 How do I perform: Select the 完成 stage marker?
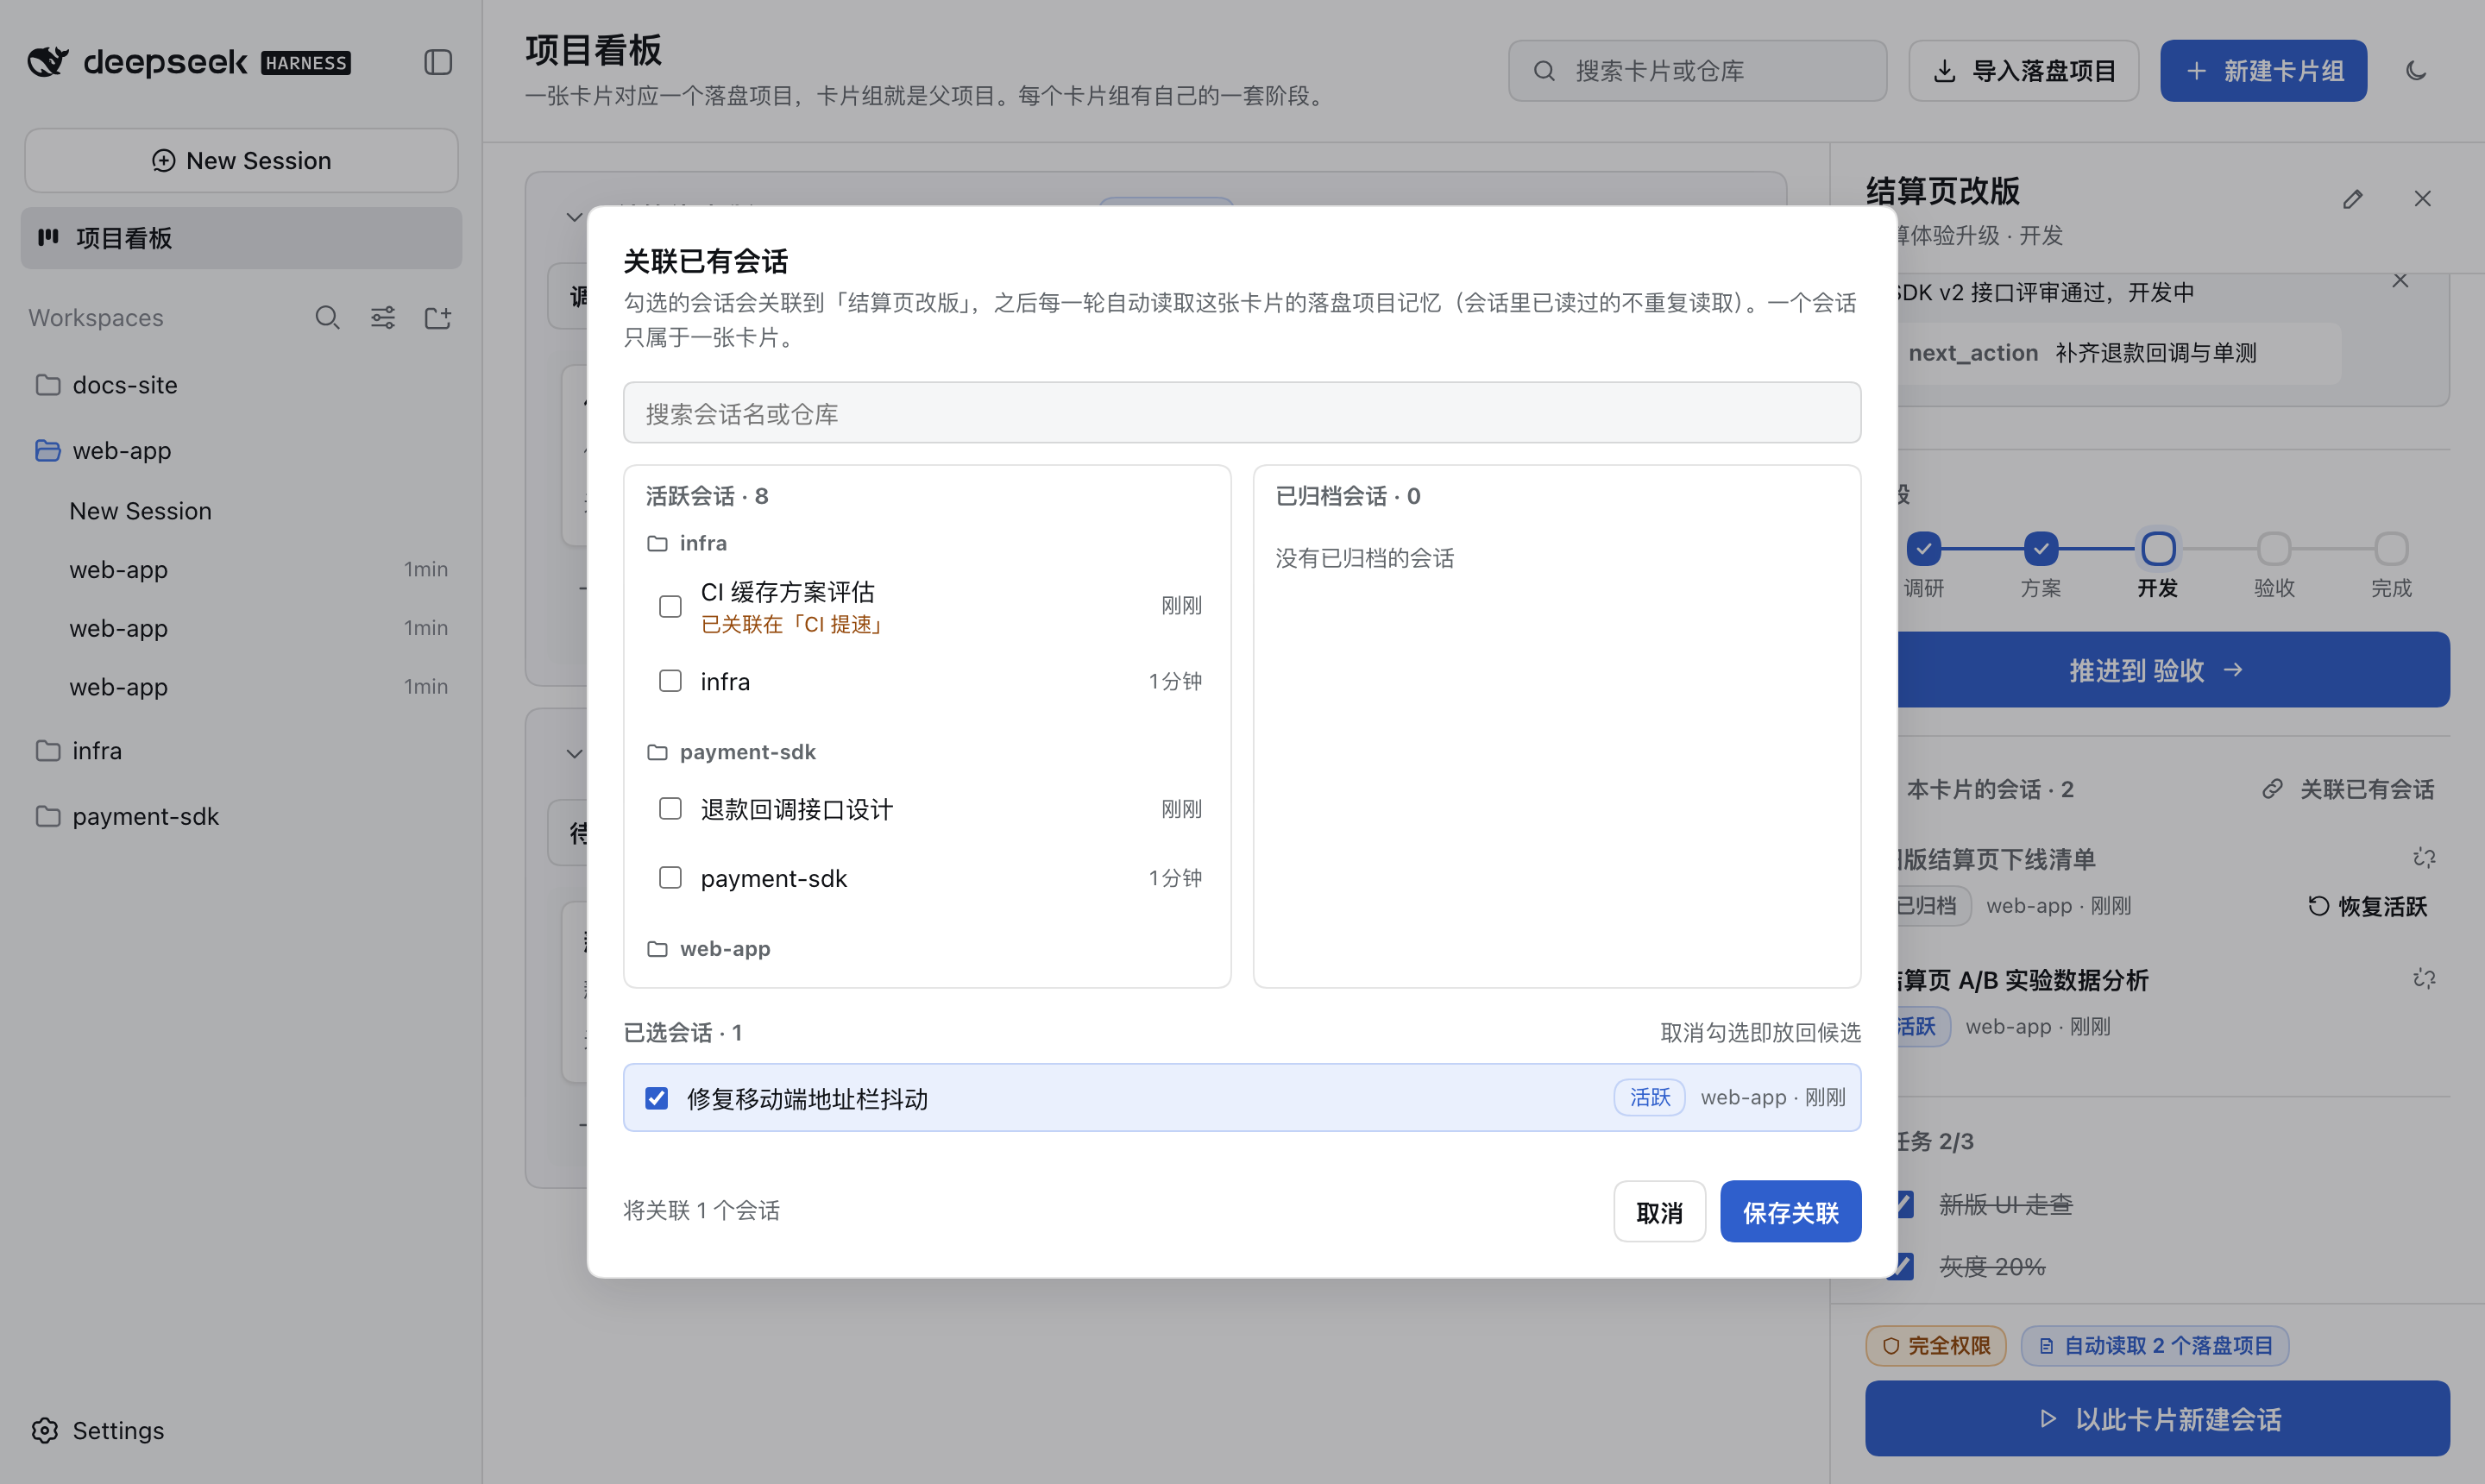point(2391,548)
